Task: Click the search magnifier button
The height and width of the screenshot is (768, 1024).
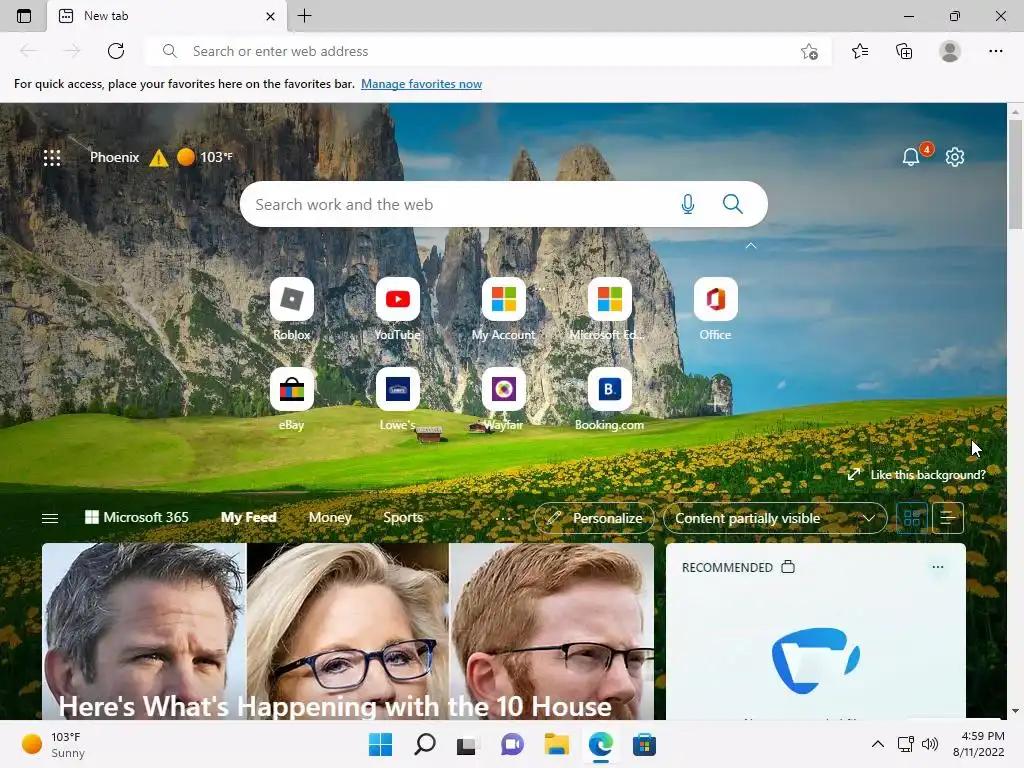Action: (x=733, y=204)
